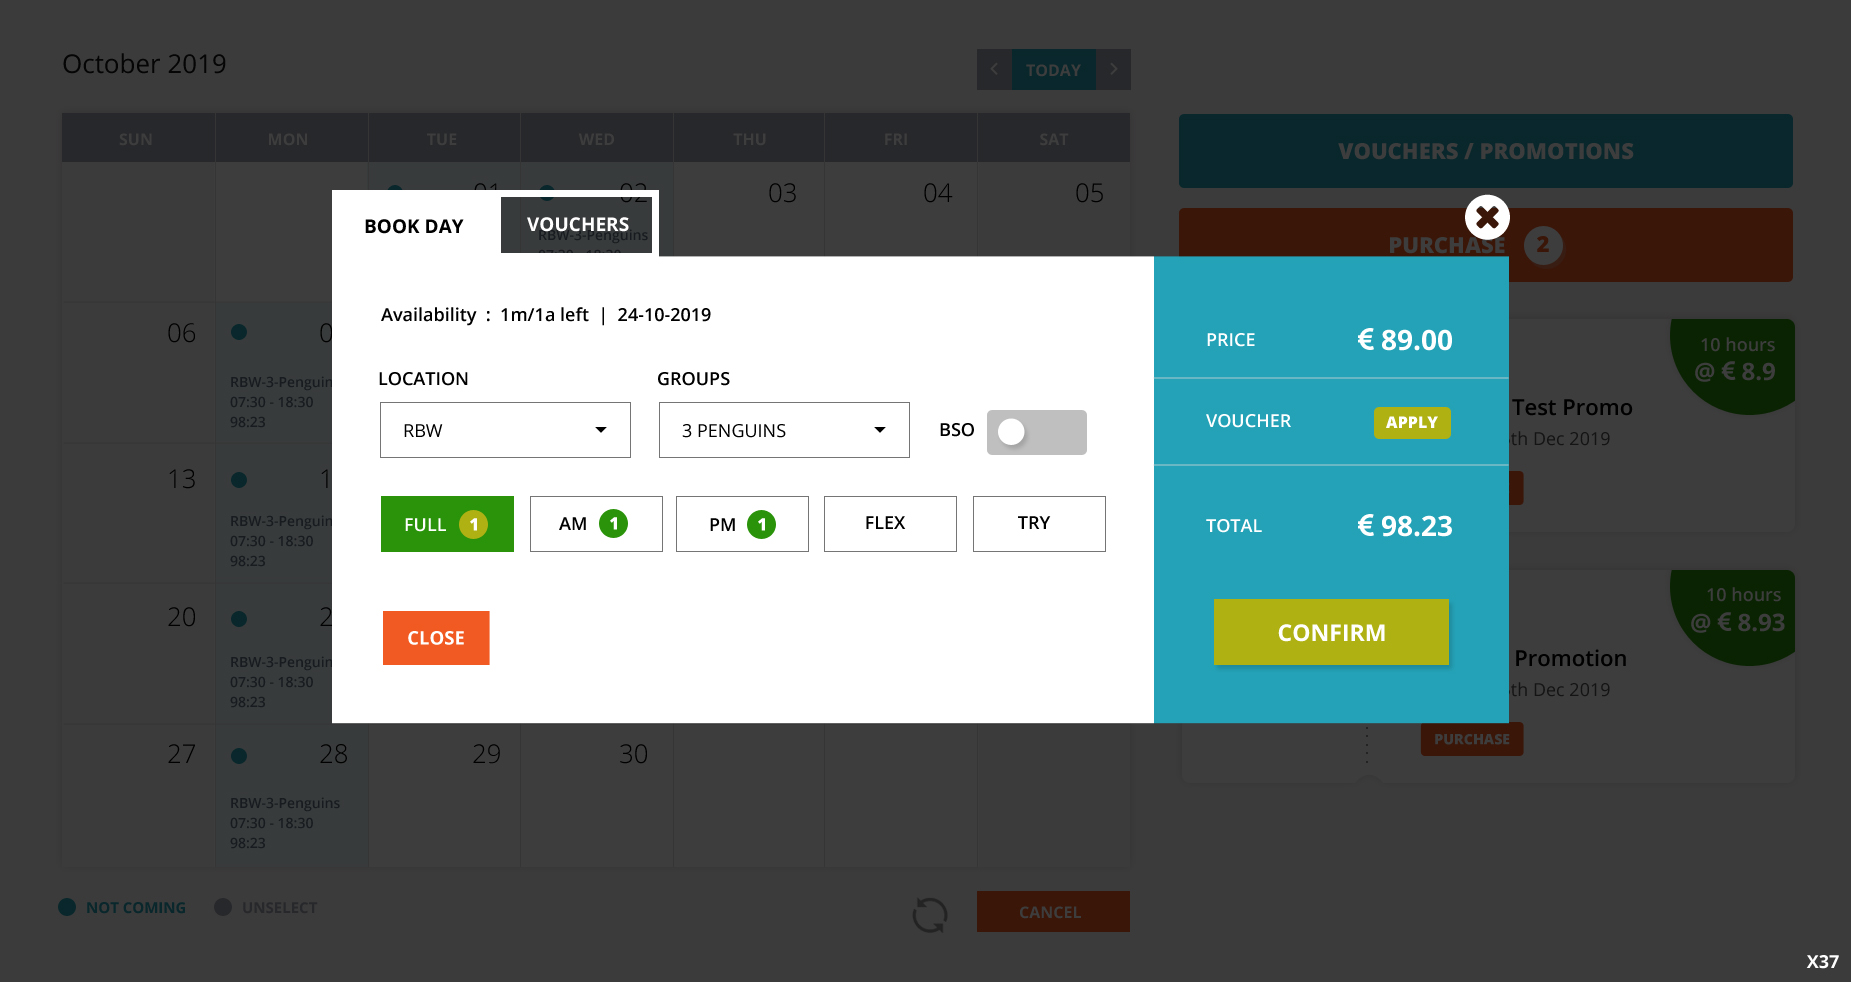The width and height of the screenshot is (1851, 982).
Task: Select the TRY booking option
Action: [x=1039, y=524]
